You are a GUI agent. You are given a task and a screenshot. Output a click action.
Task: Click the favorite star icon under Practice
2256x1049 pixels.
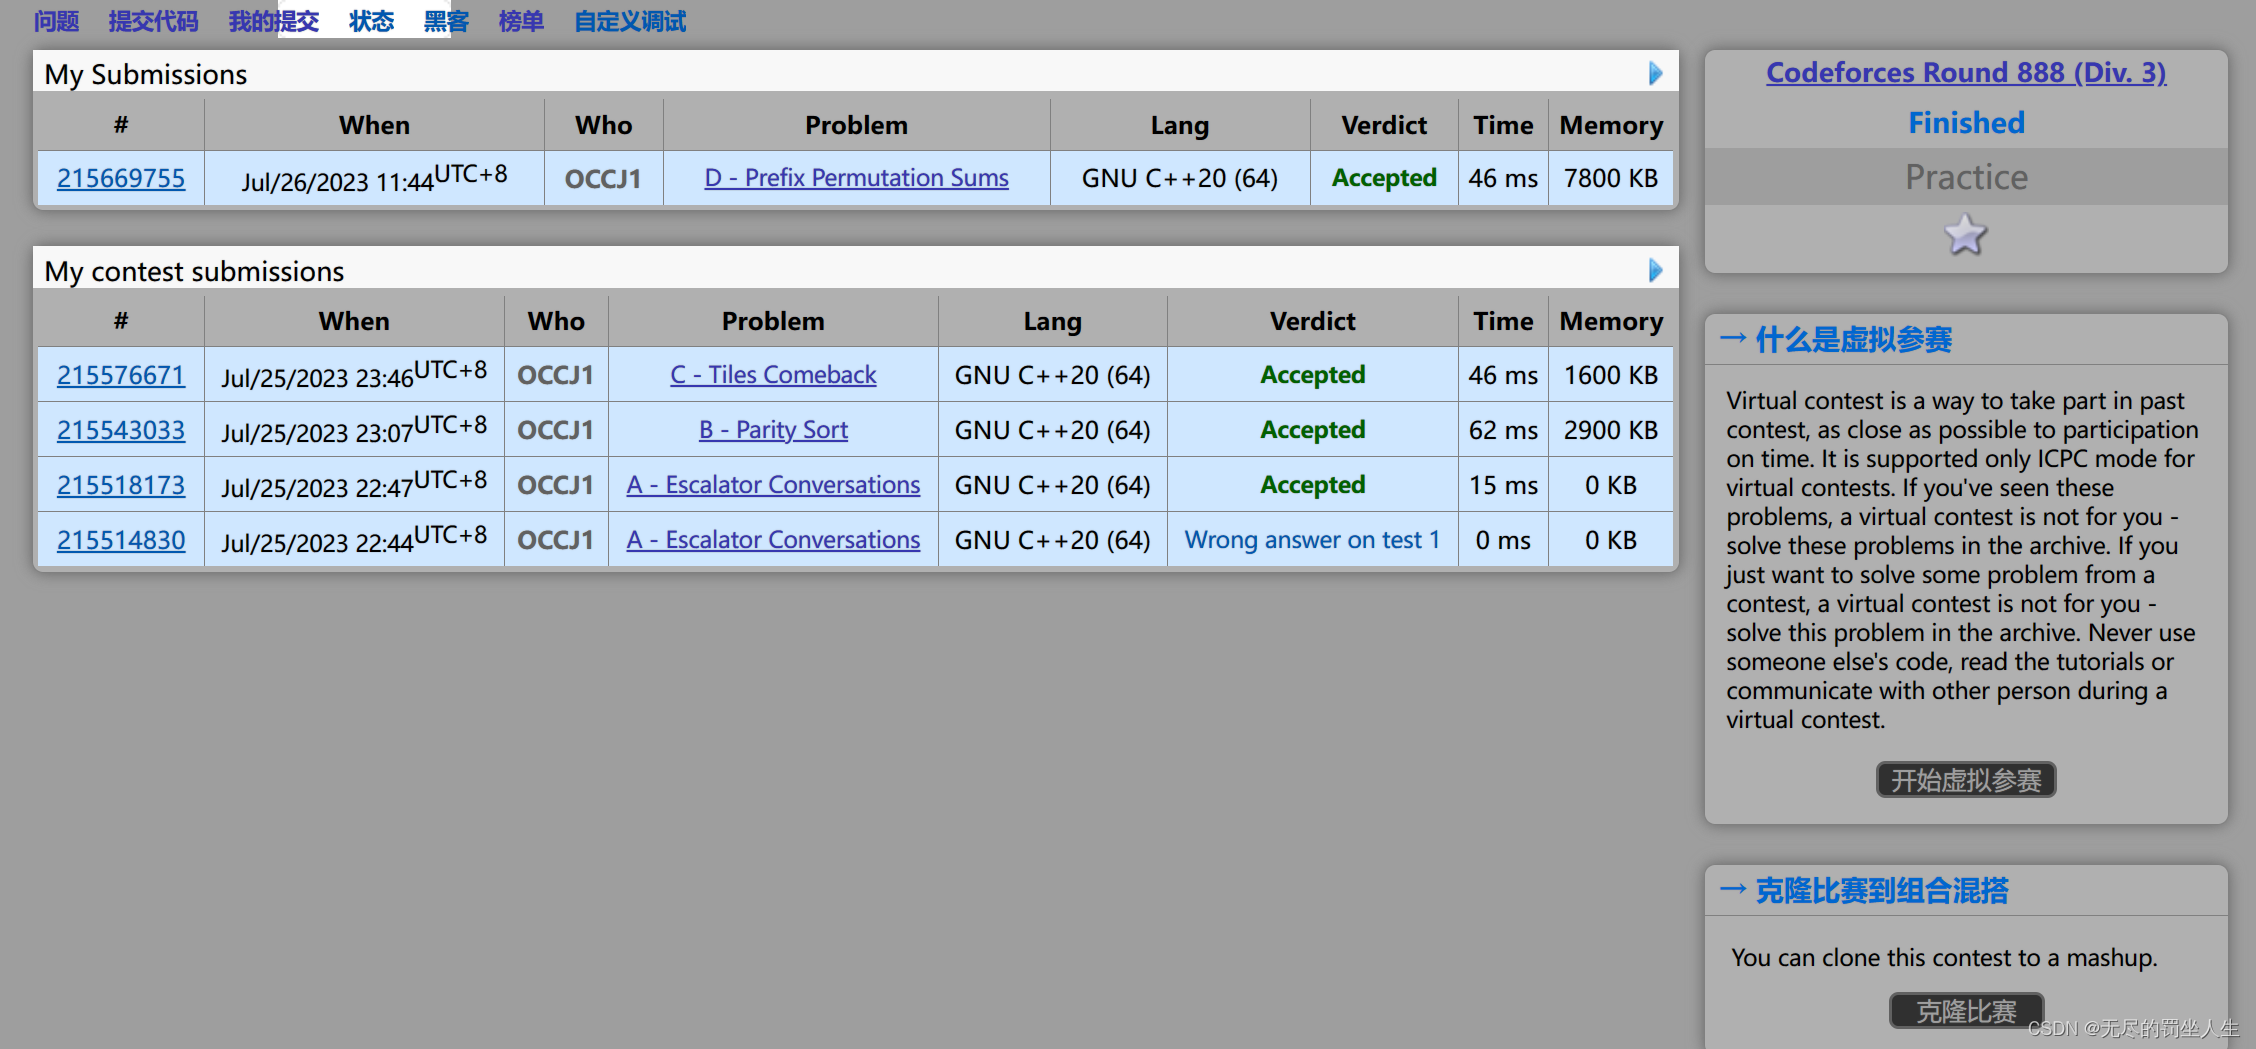point(1965,235)
